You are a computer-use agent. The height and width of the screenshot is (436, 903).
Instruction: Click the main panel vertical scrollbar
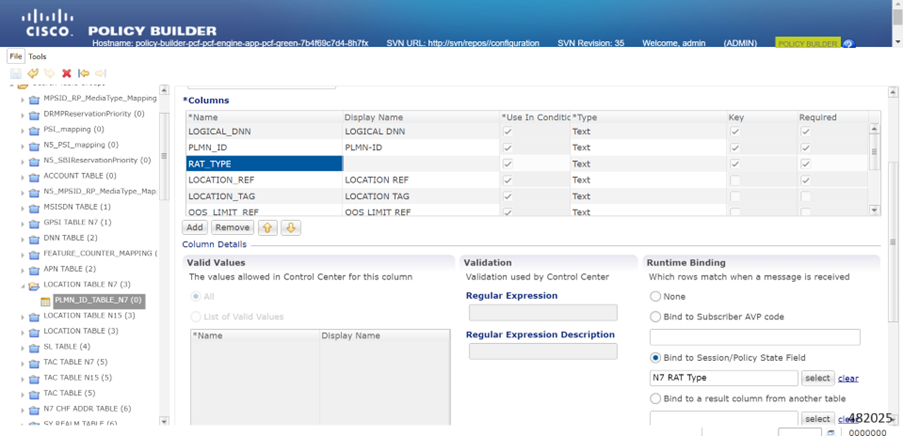pyautogui.click(x=893, y=242)
